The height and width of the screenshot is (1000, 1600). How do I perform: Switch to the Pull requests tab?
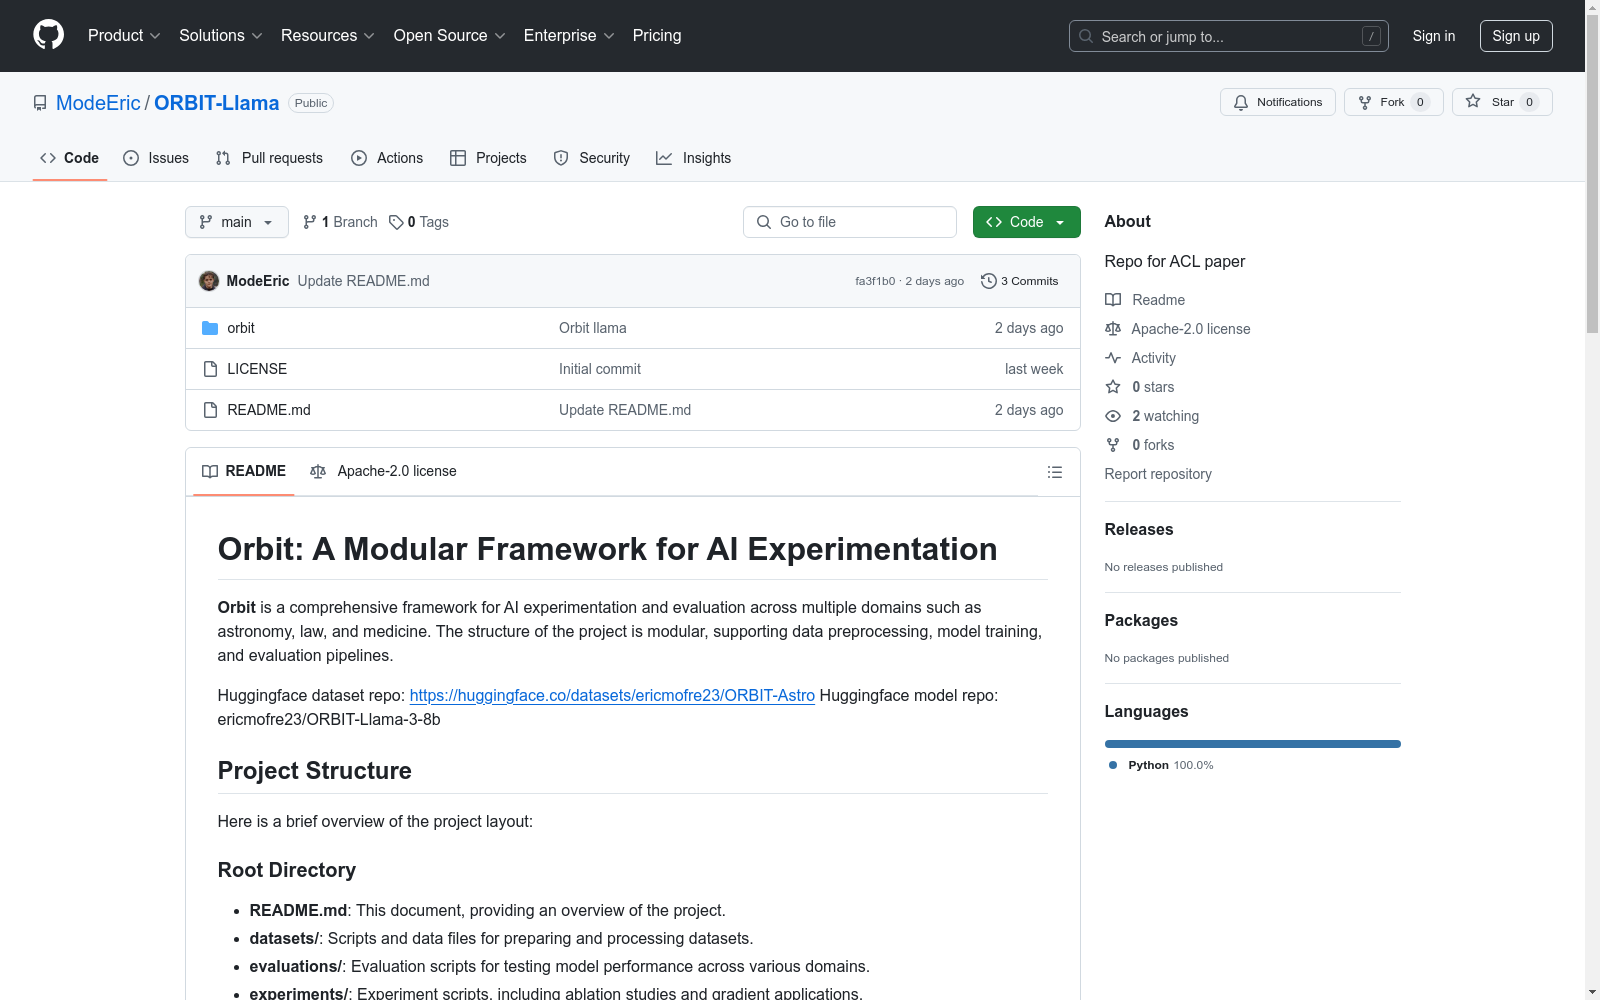(x=269, y=158)
